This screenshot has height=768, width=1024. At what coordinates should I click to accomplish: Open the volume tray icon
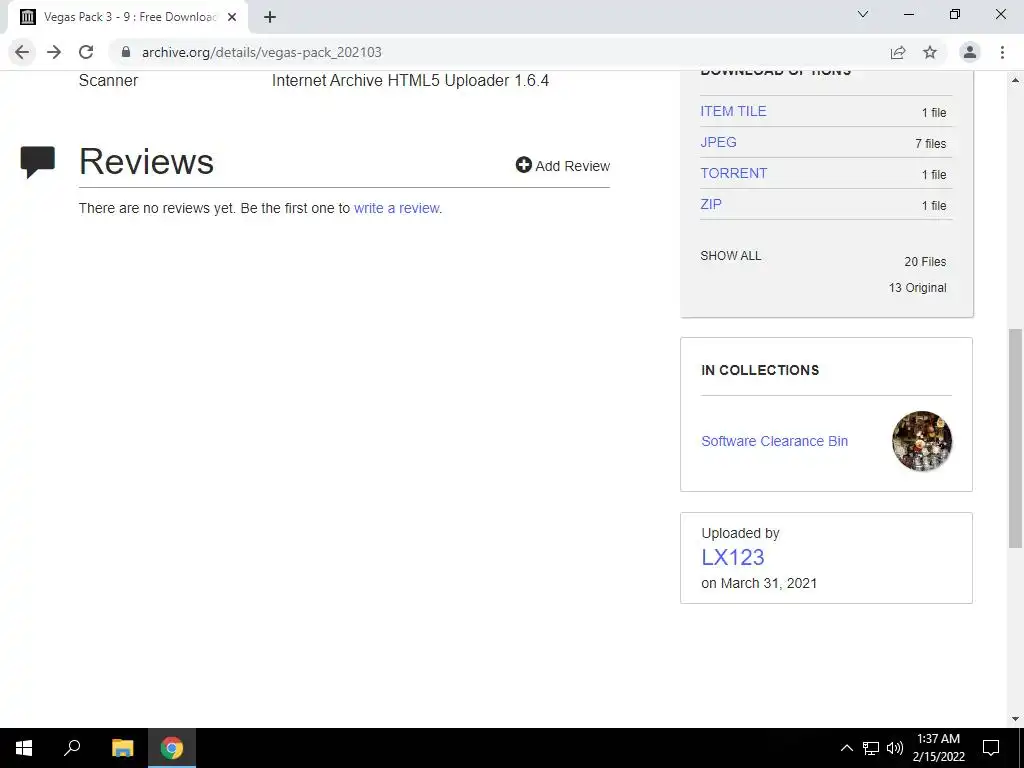[895, 748]
